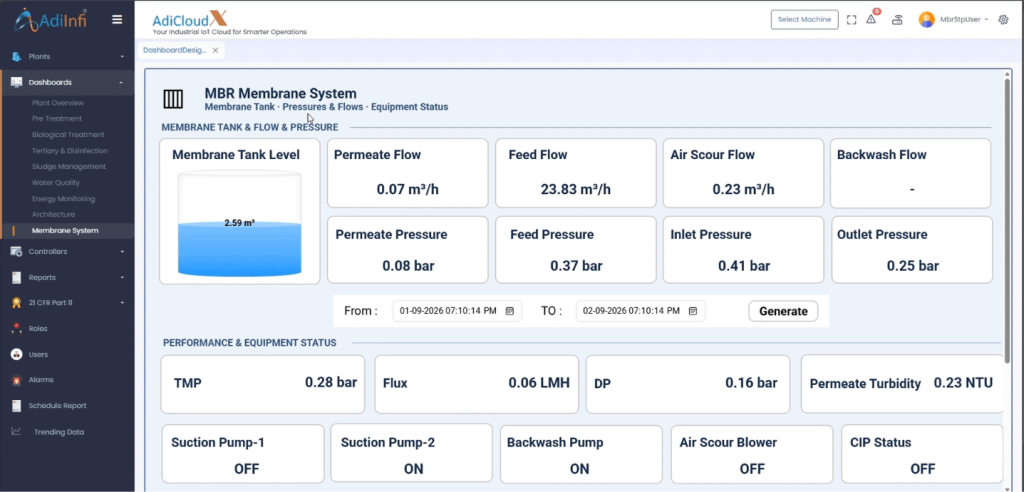Click the Dashboards sidebar icon

click(x=16, y=82)
